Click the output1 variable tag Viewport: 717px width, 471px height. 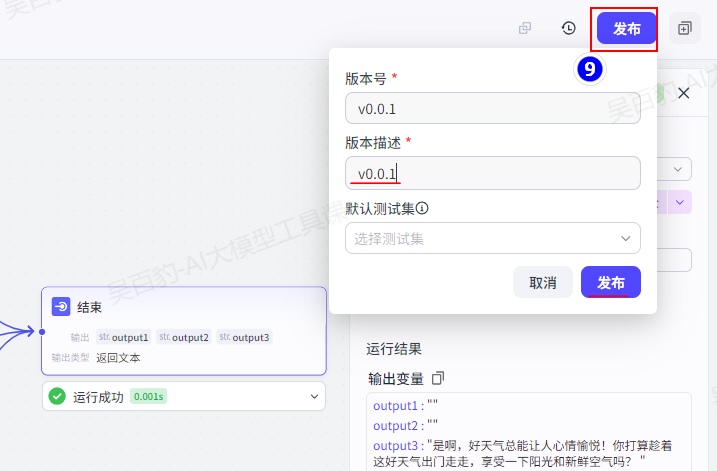click(124, 338)
